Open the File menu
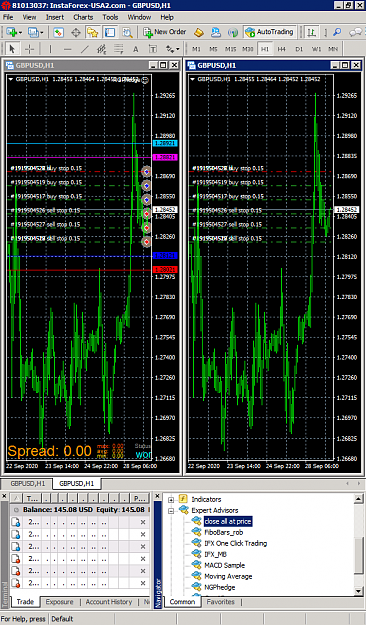 [x=8, y=17]
